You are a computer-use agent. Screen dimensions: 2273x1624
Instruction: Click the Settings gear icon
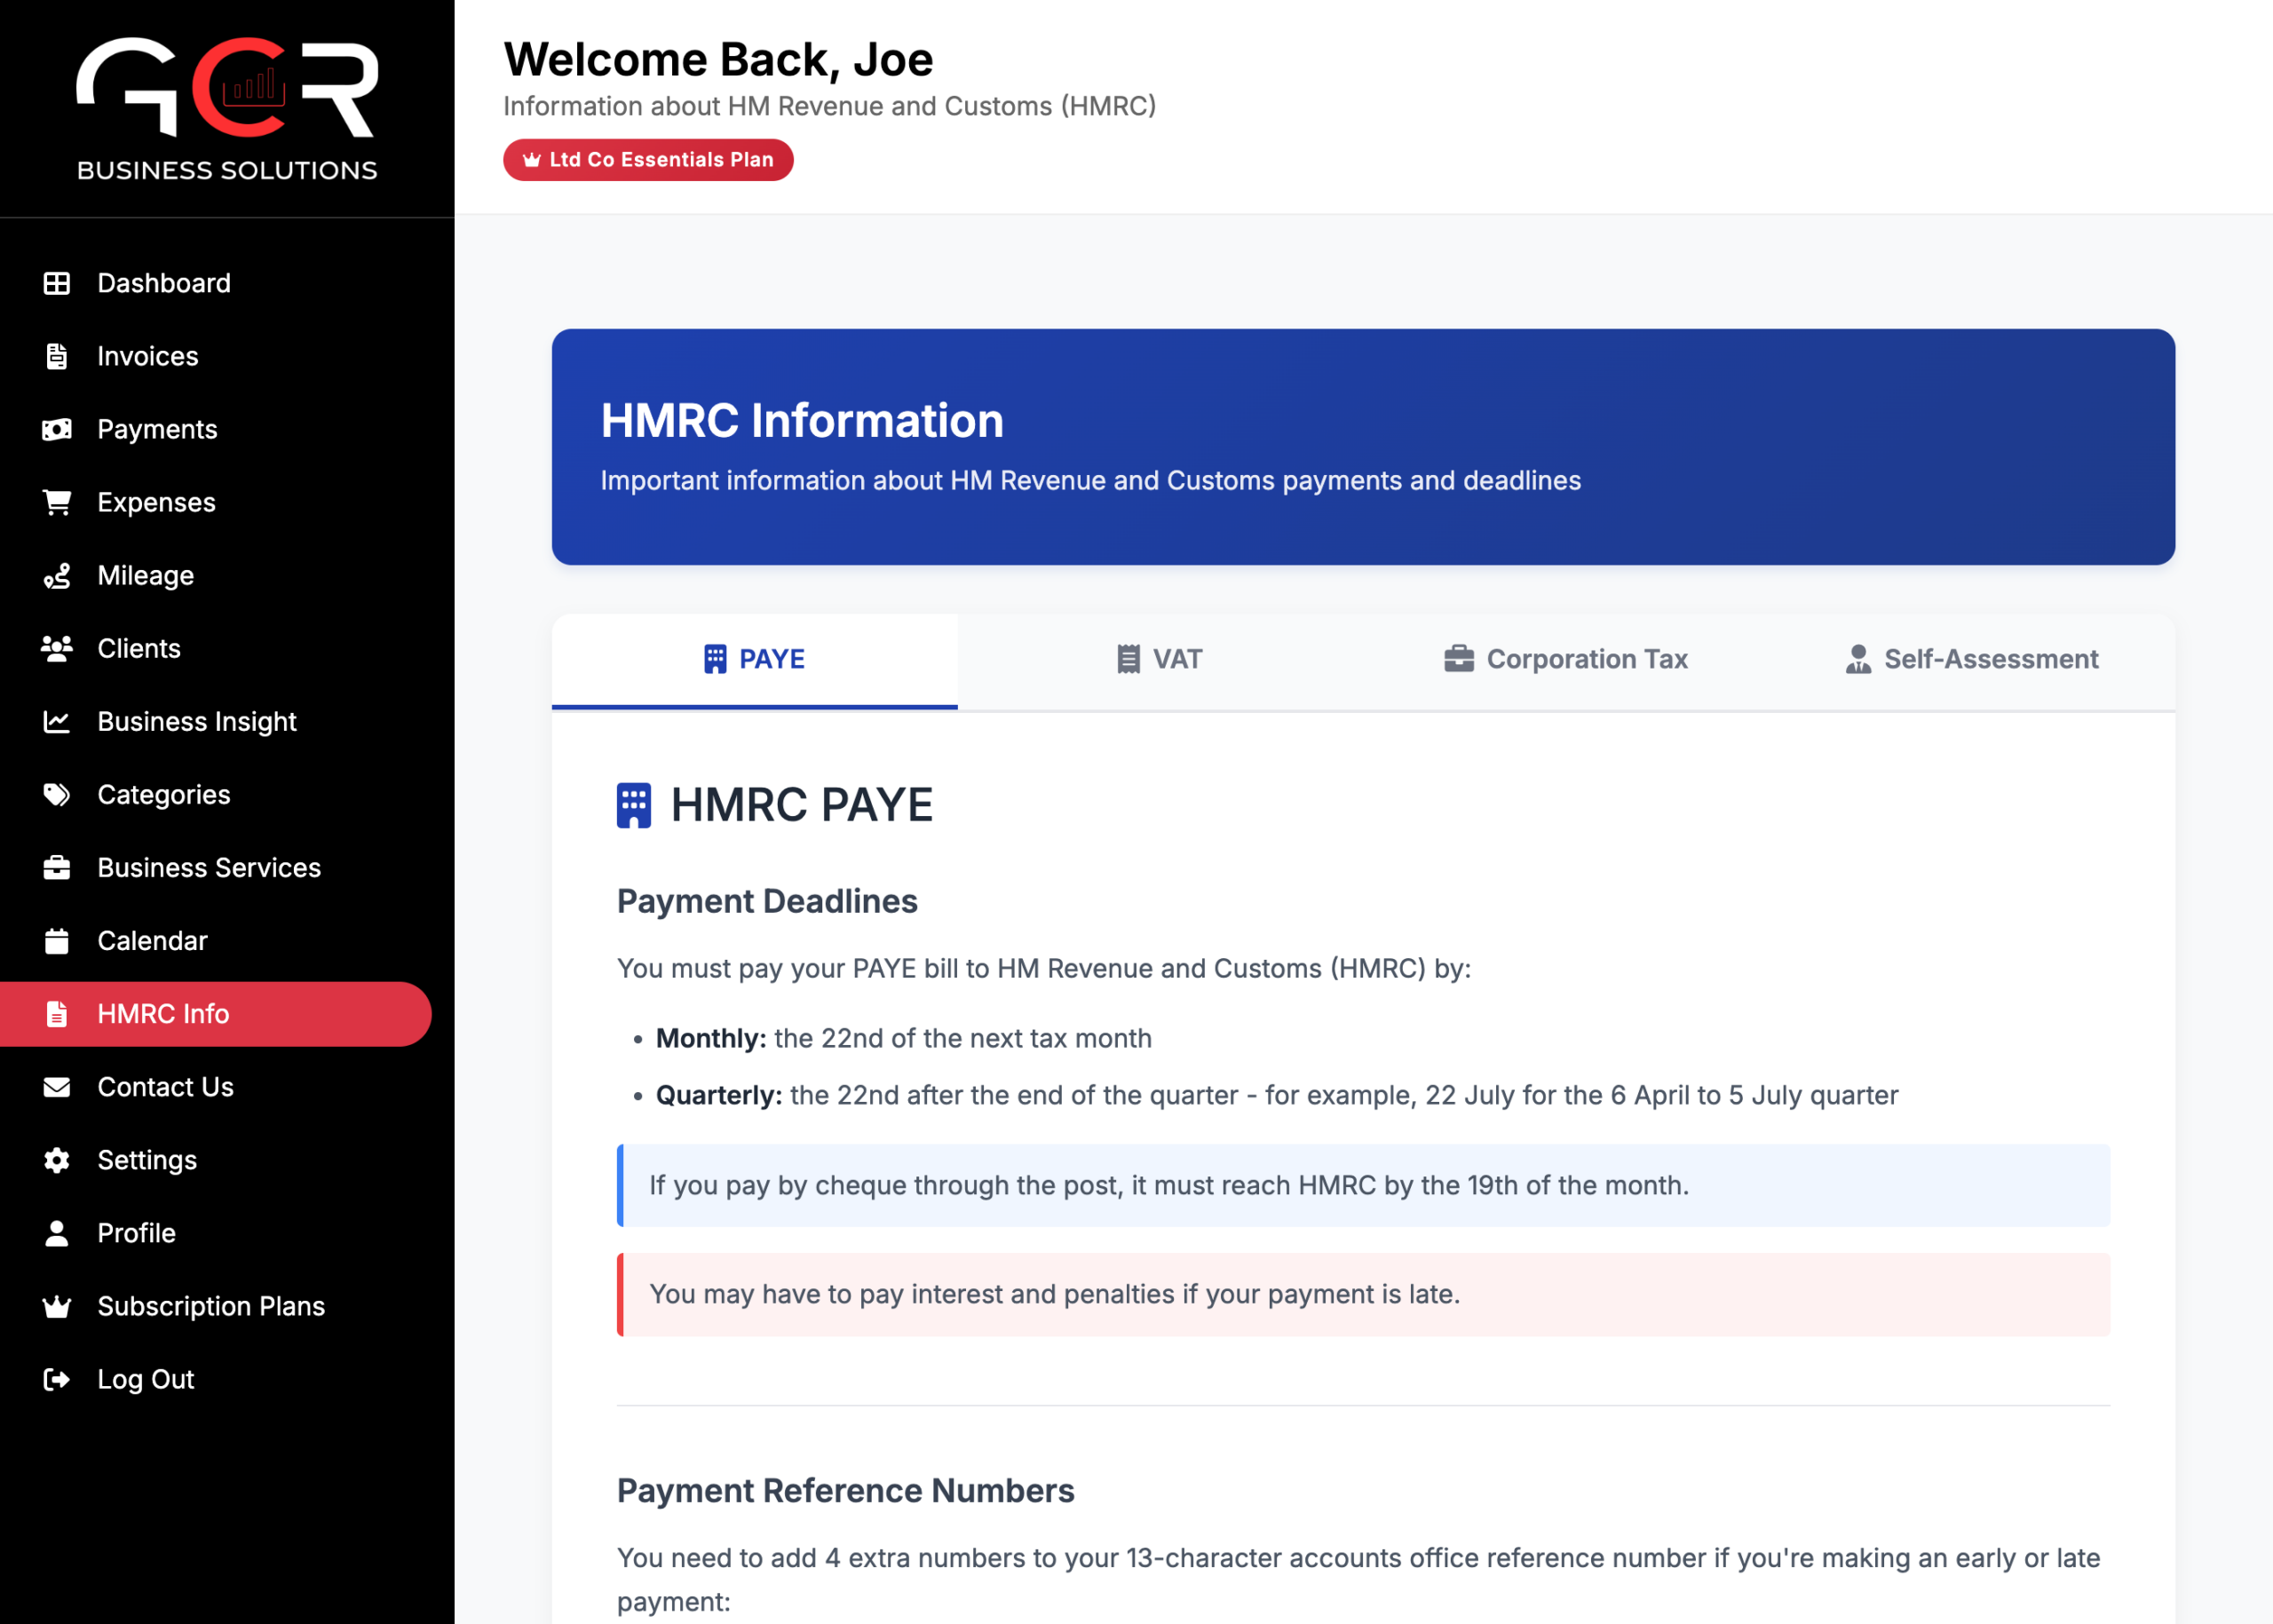coord(57,1160)
